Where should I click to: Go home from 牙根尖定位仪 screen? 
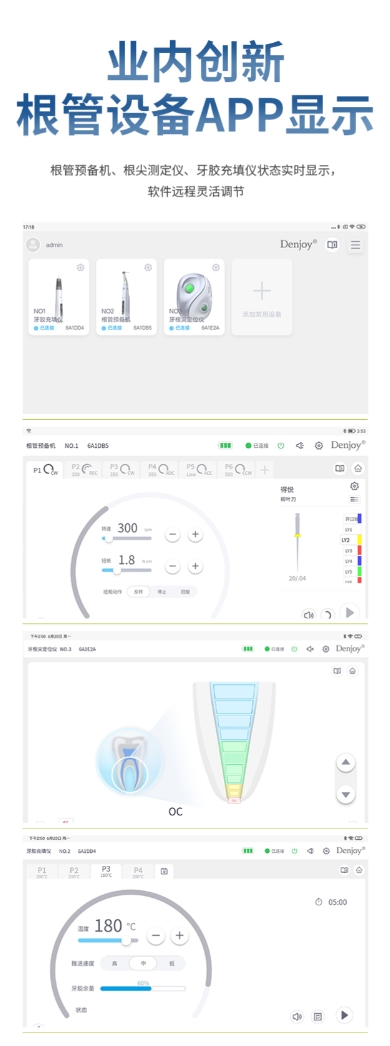click(353, 670)
